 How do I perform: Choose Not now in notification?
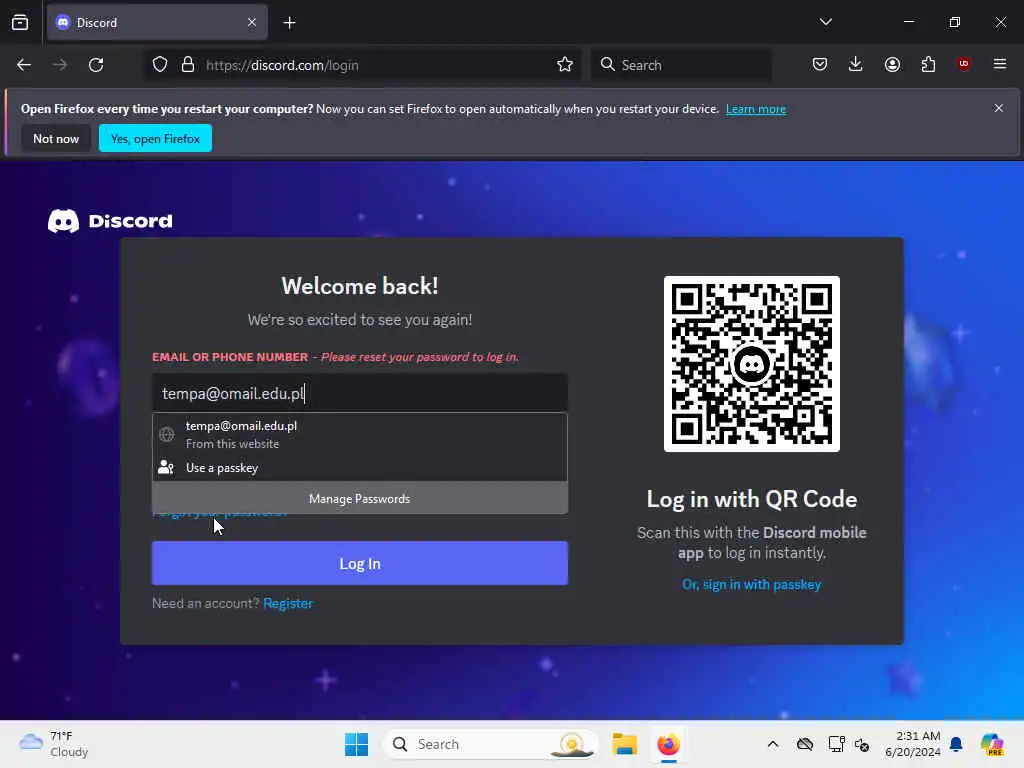tap(56, 138)
